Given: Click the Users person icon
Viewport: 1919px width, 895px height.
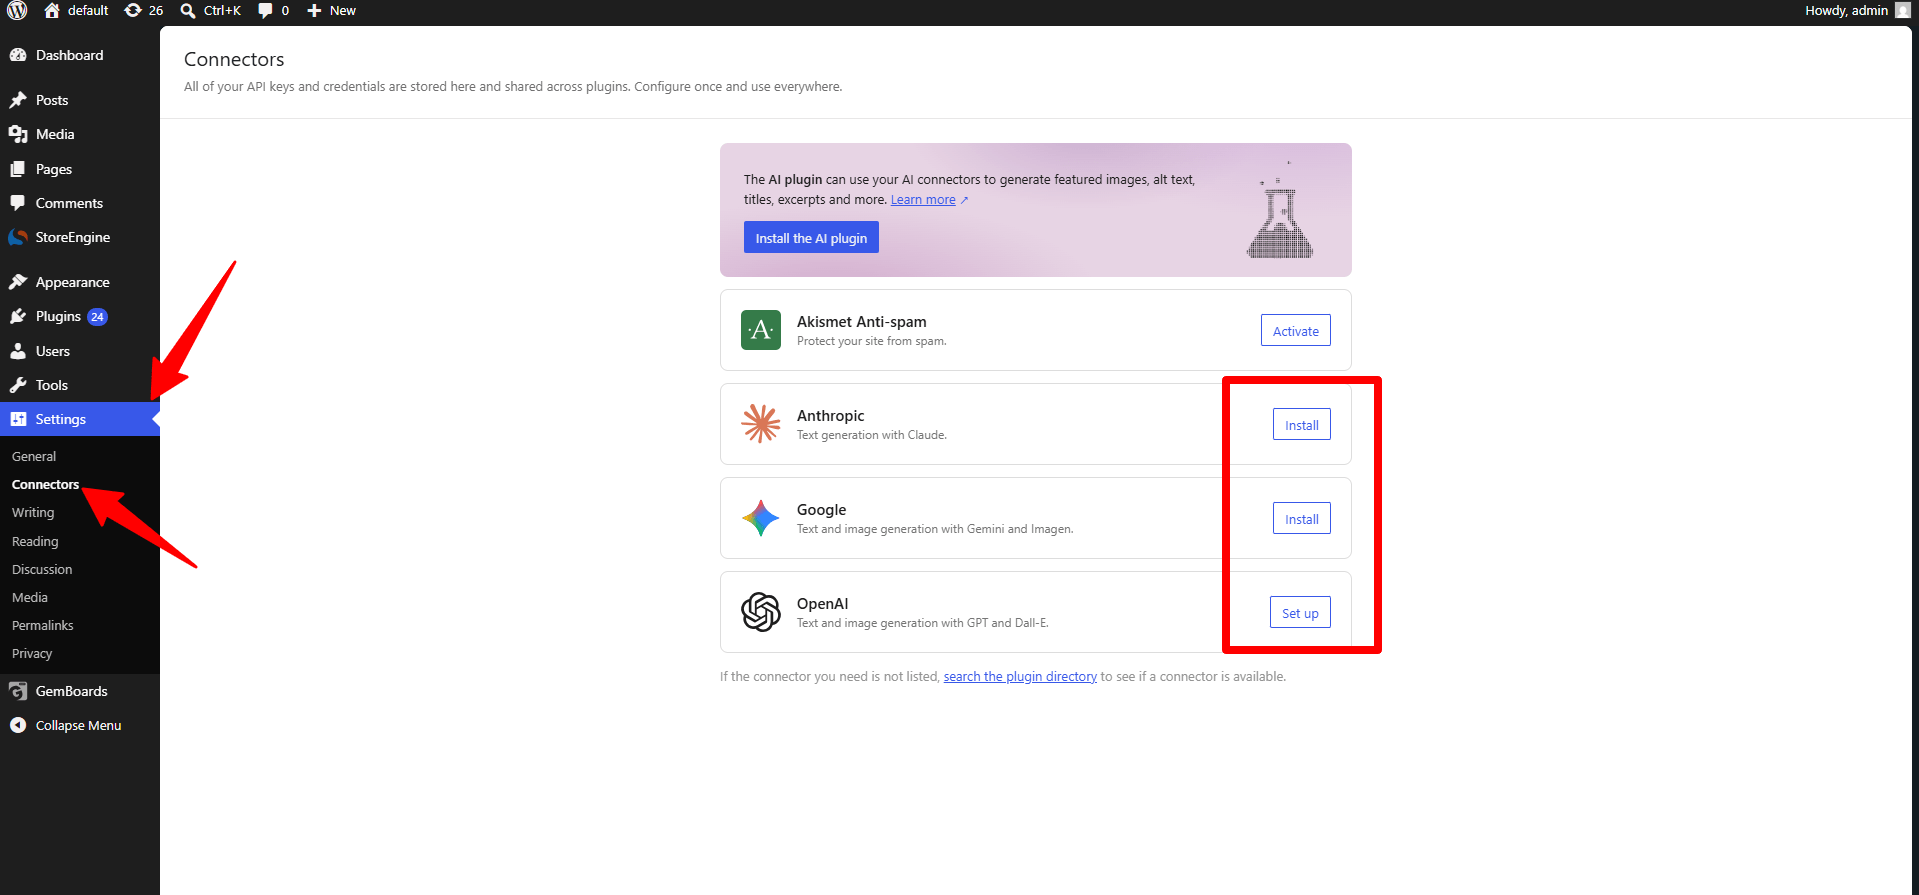Looking at the screenshot, I should pyautogui.click(x=18, y=351).
